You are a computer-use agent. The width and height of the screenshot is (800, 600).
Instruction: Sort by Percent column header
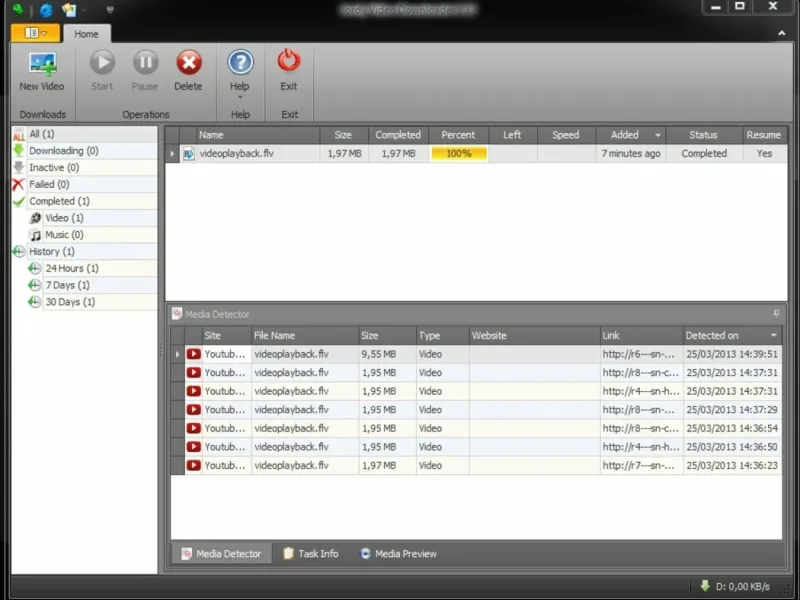click(x=458, y=135)
